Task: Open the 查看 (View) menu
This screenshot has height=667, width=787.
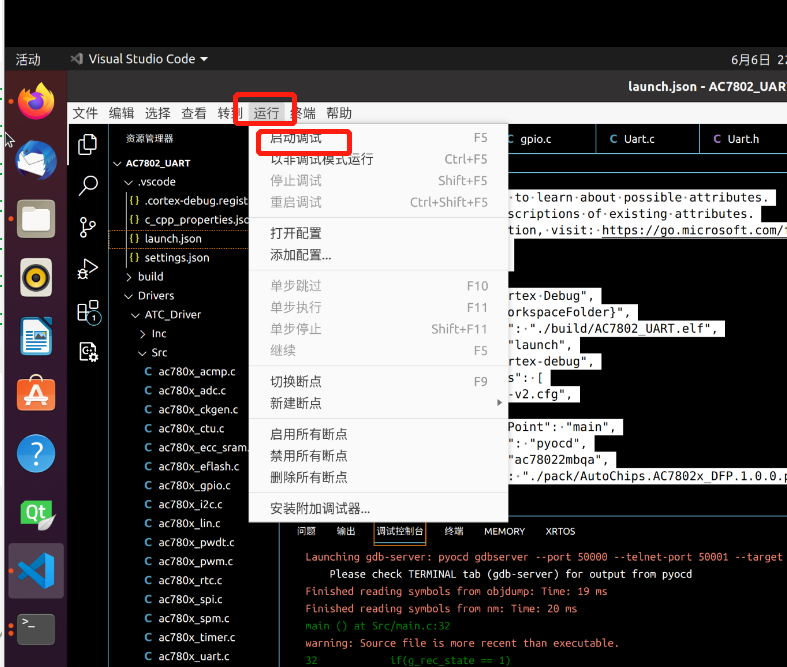Action: tap(194, 113)
